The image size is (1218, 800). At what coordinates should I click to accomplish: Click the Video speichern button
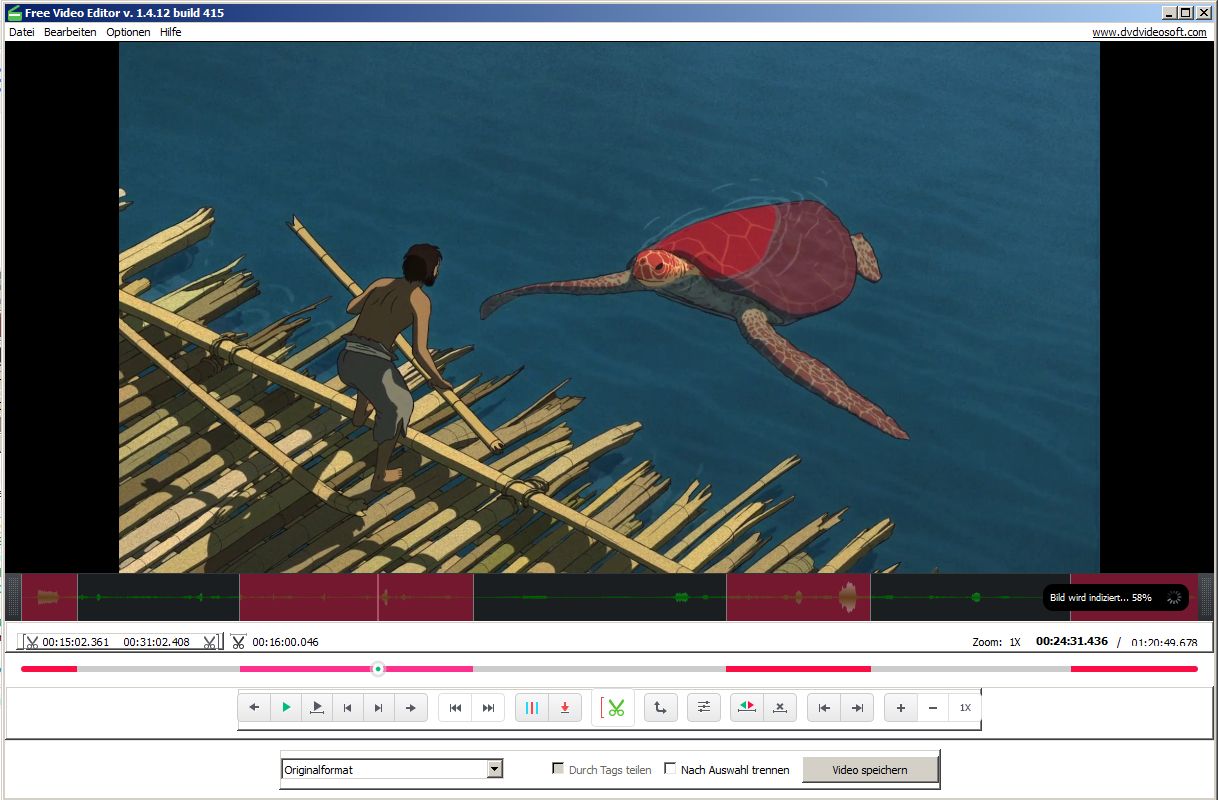tap(870, 770)
